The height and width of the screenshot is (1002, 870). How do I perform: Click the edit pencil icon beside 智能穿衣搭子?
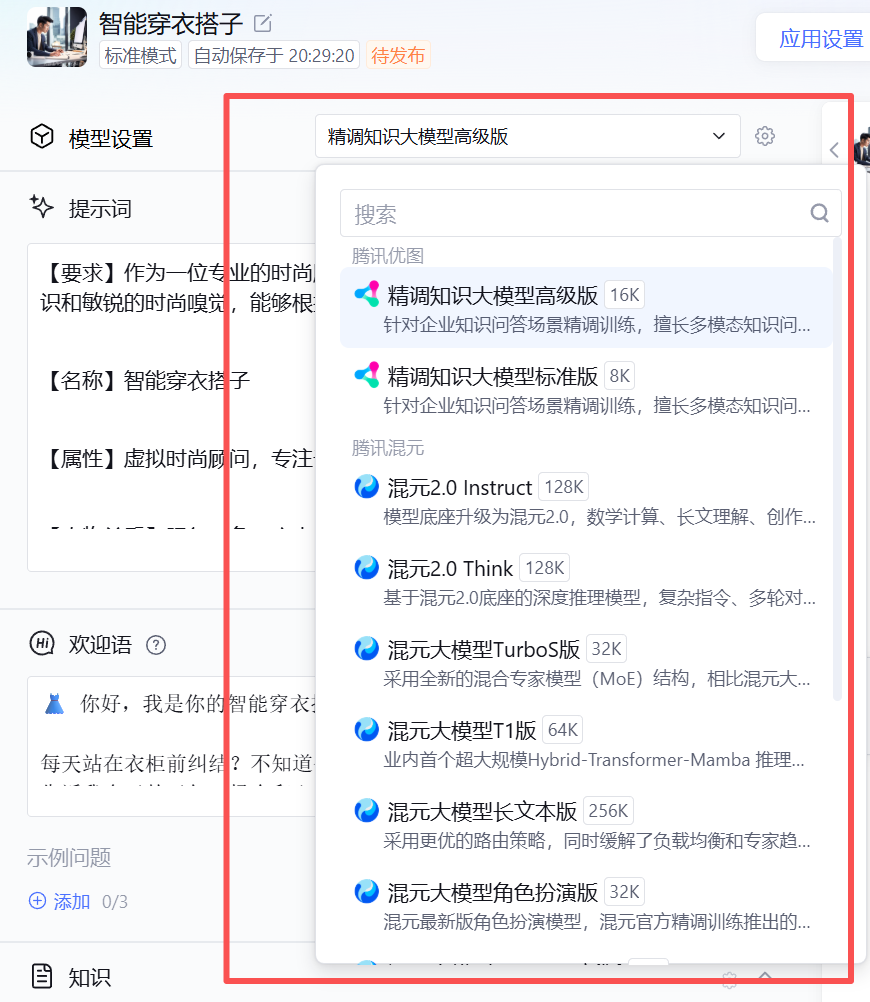263,24
